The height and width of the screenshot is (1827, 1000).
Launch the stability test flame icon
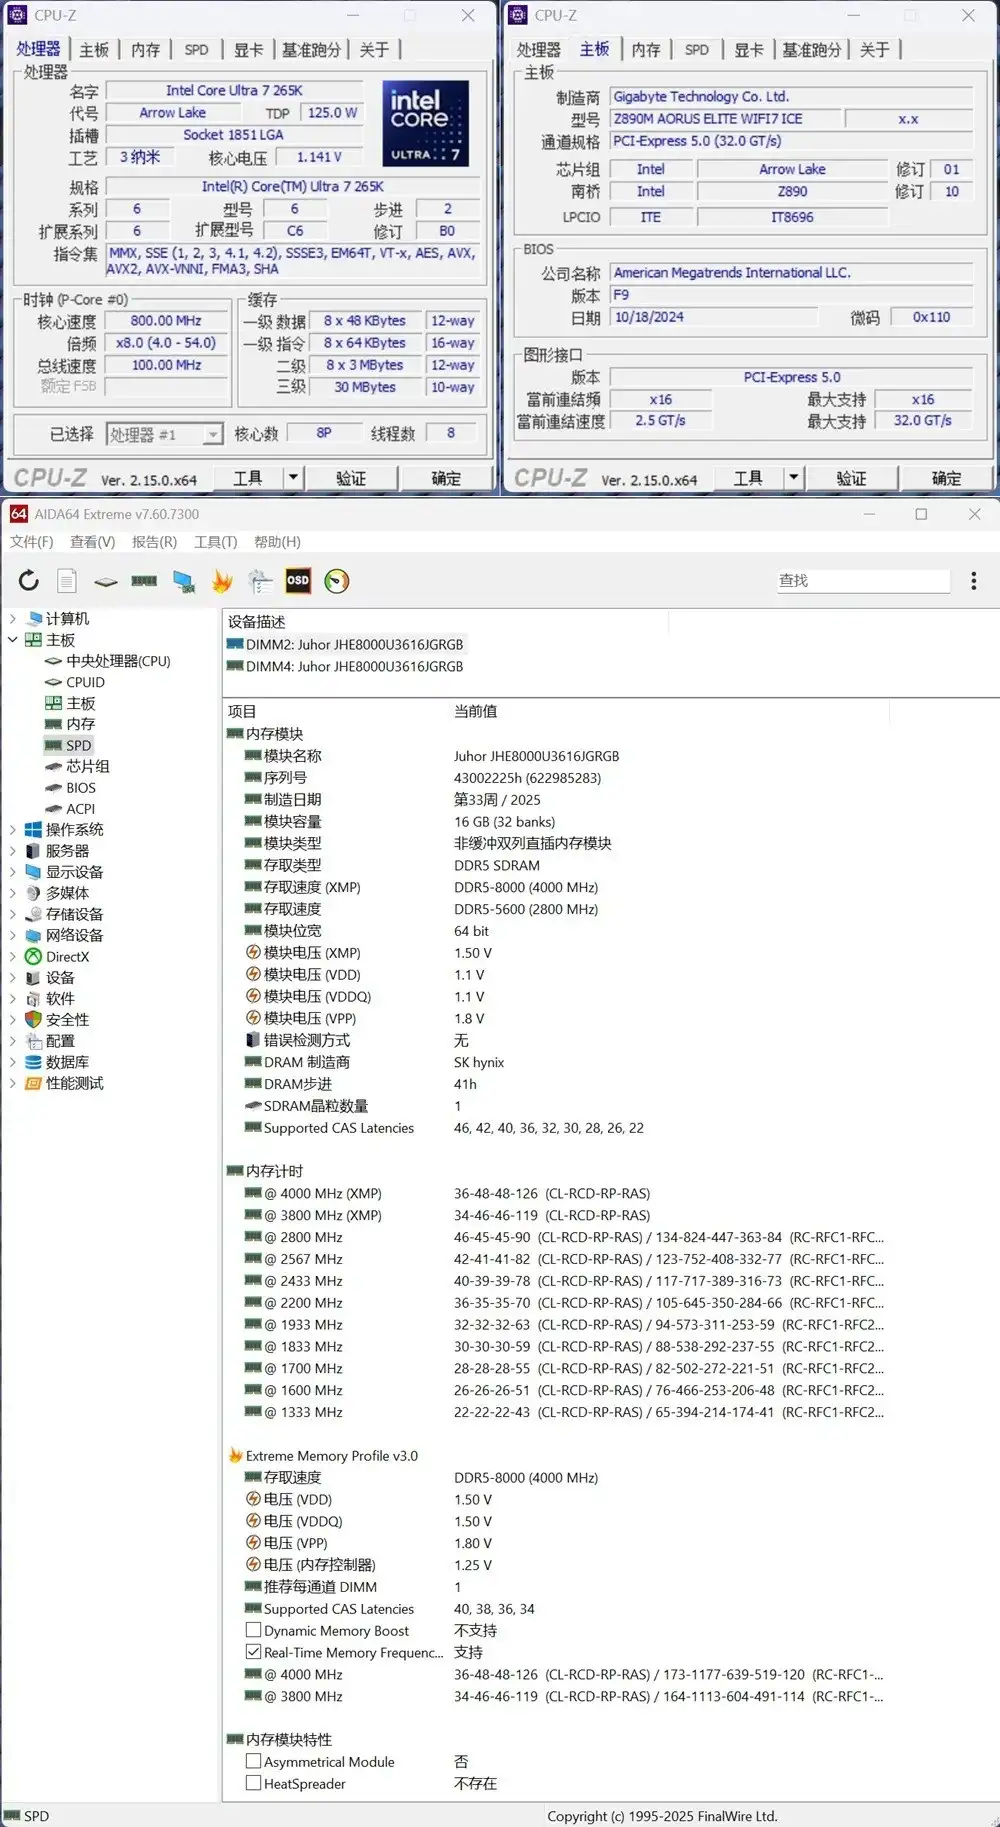[222, 581]
